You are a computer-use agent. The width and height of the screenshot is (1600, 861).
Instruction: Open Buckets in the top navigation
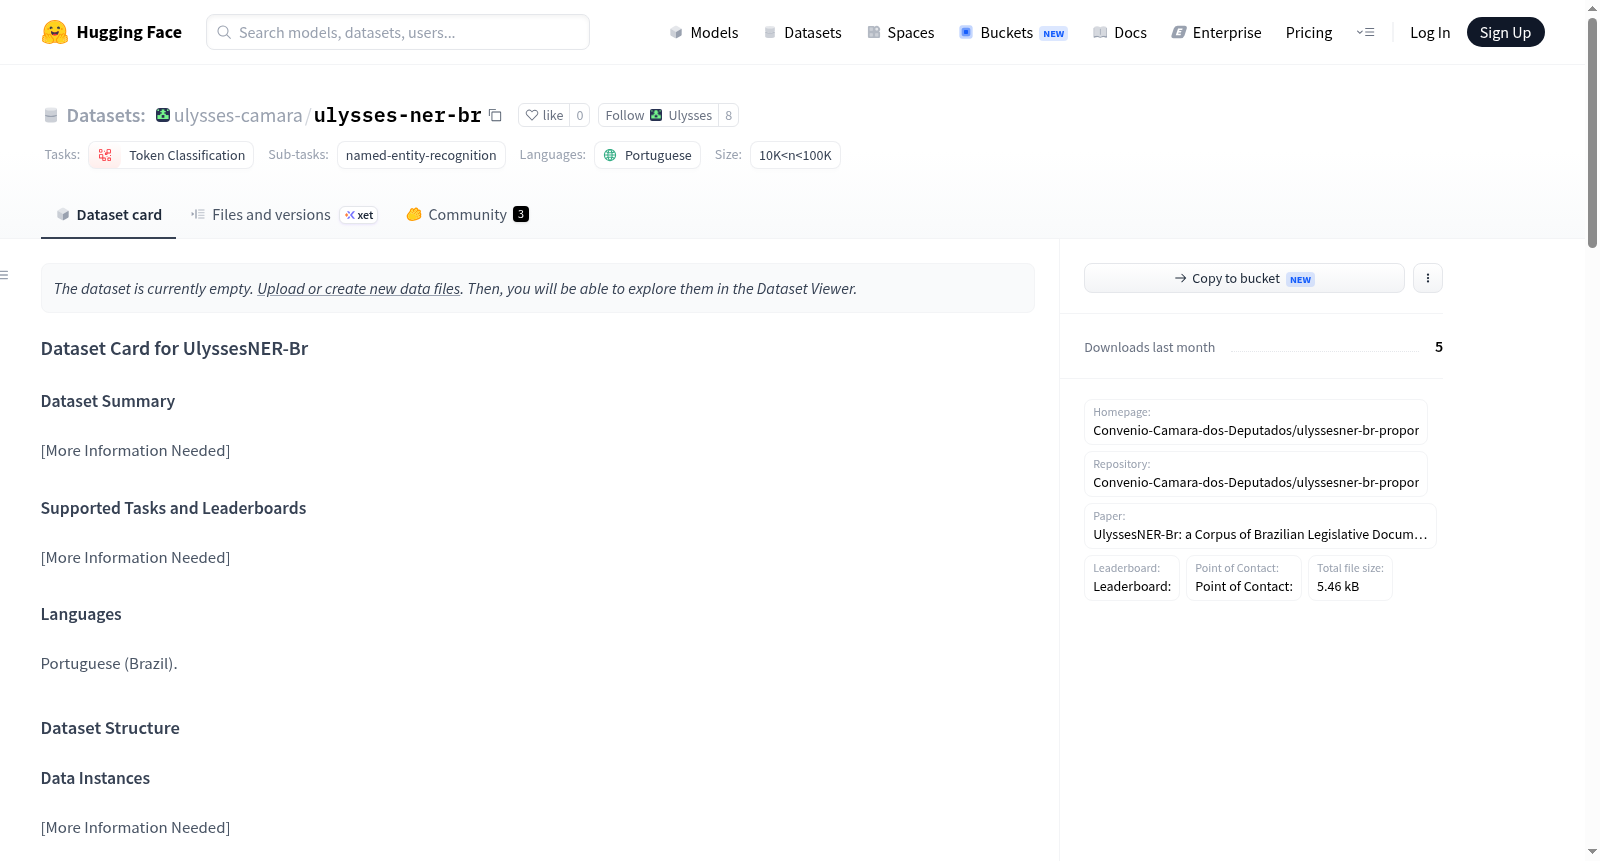[1013, 32]
